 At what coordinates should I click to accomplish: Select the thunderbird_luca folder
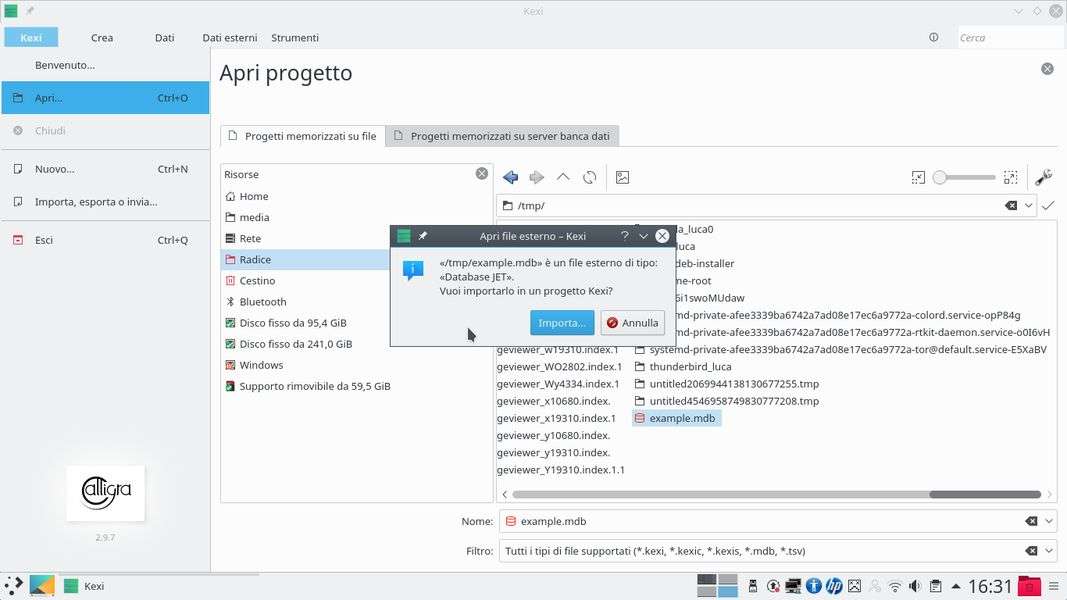point(683,367)
